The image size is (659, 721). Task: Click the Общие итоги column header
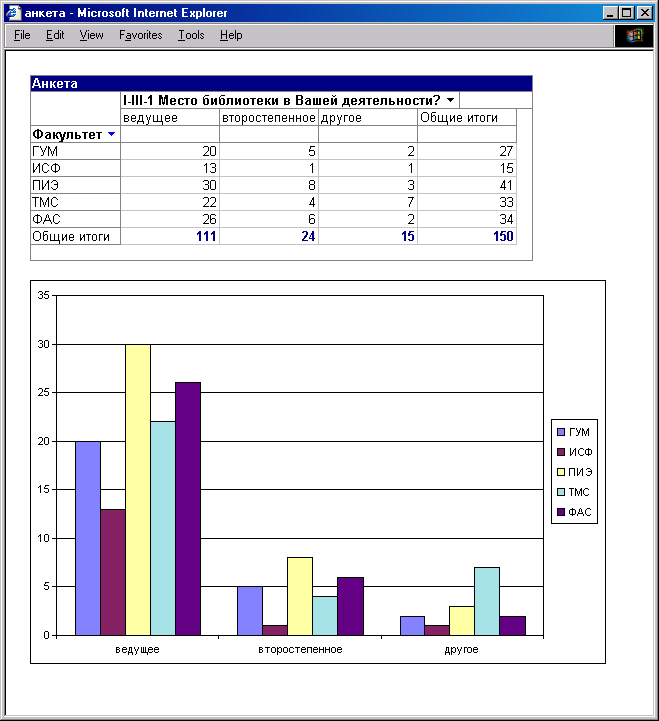point(467,117)
